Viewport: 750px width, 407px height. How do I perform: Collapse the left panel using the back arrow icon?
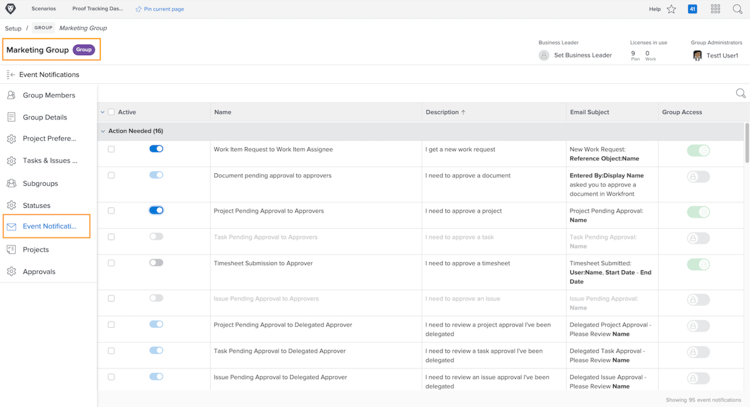pyautogui.click(x=11, y=74)
